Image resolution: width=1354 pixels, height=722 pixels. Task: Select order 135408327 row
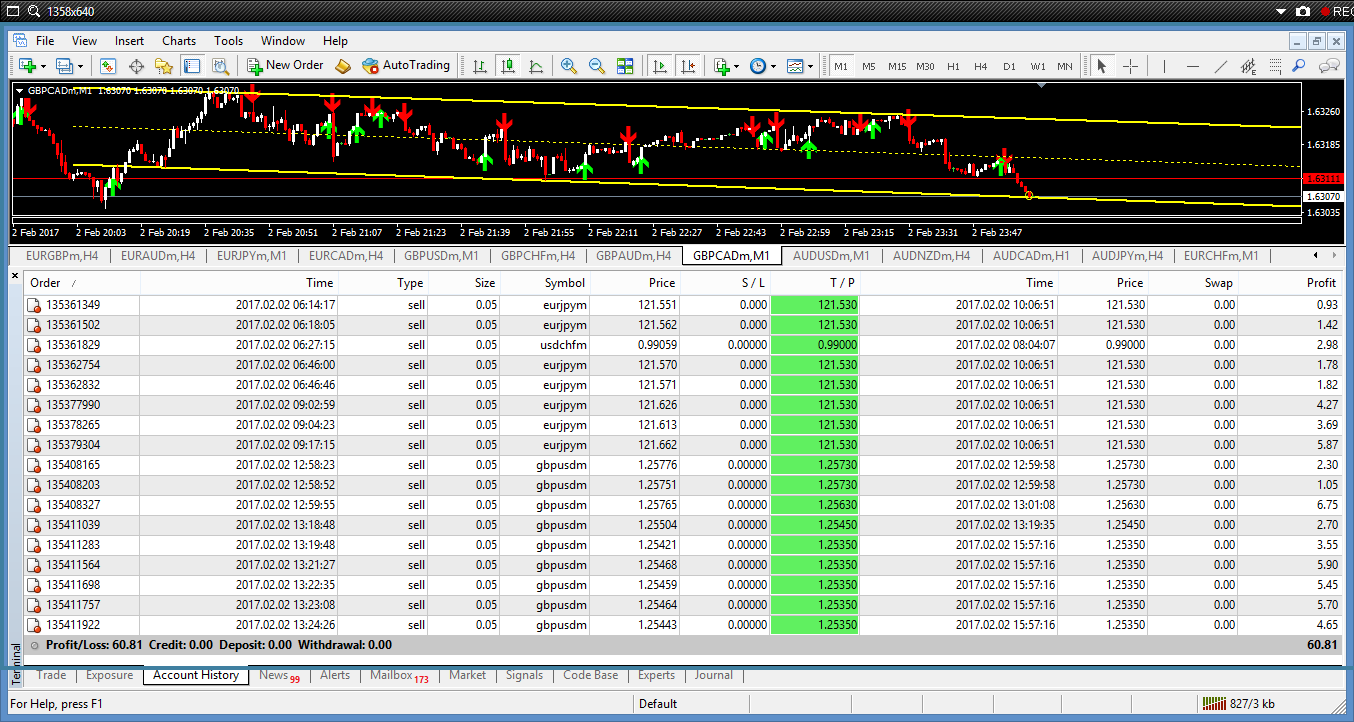point(683,505)
